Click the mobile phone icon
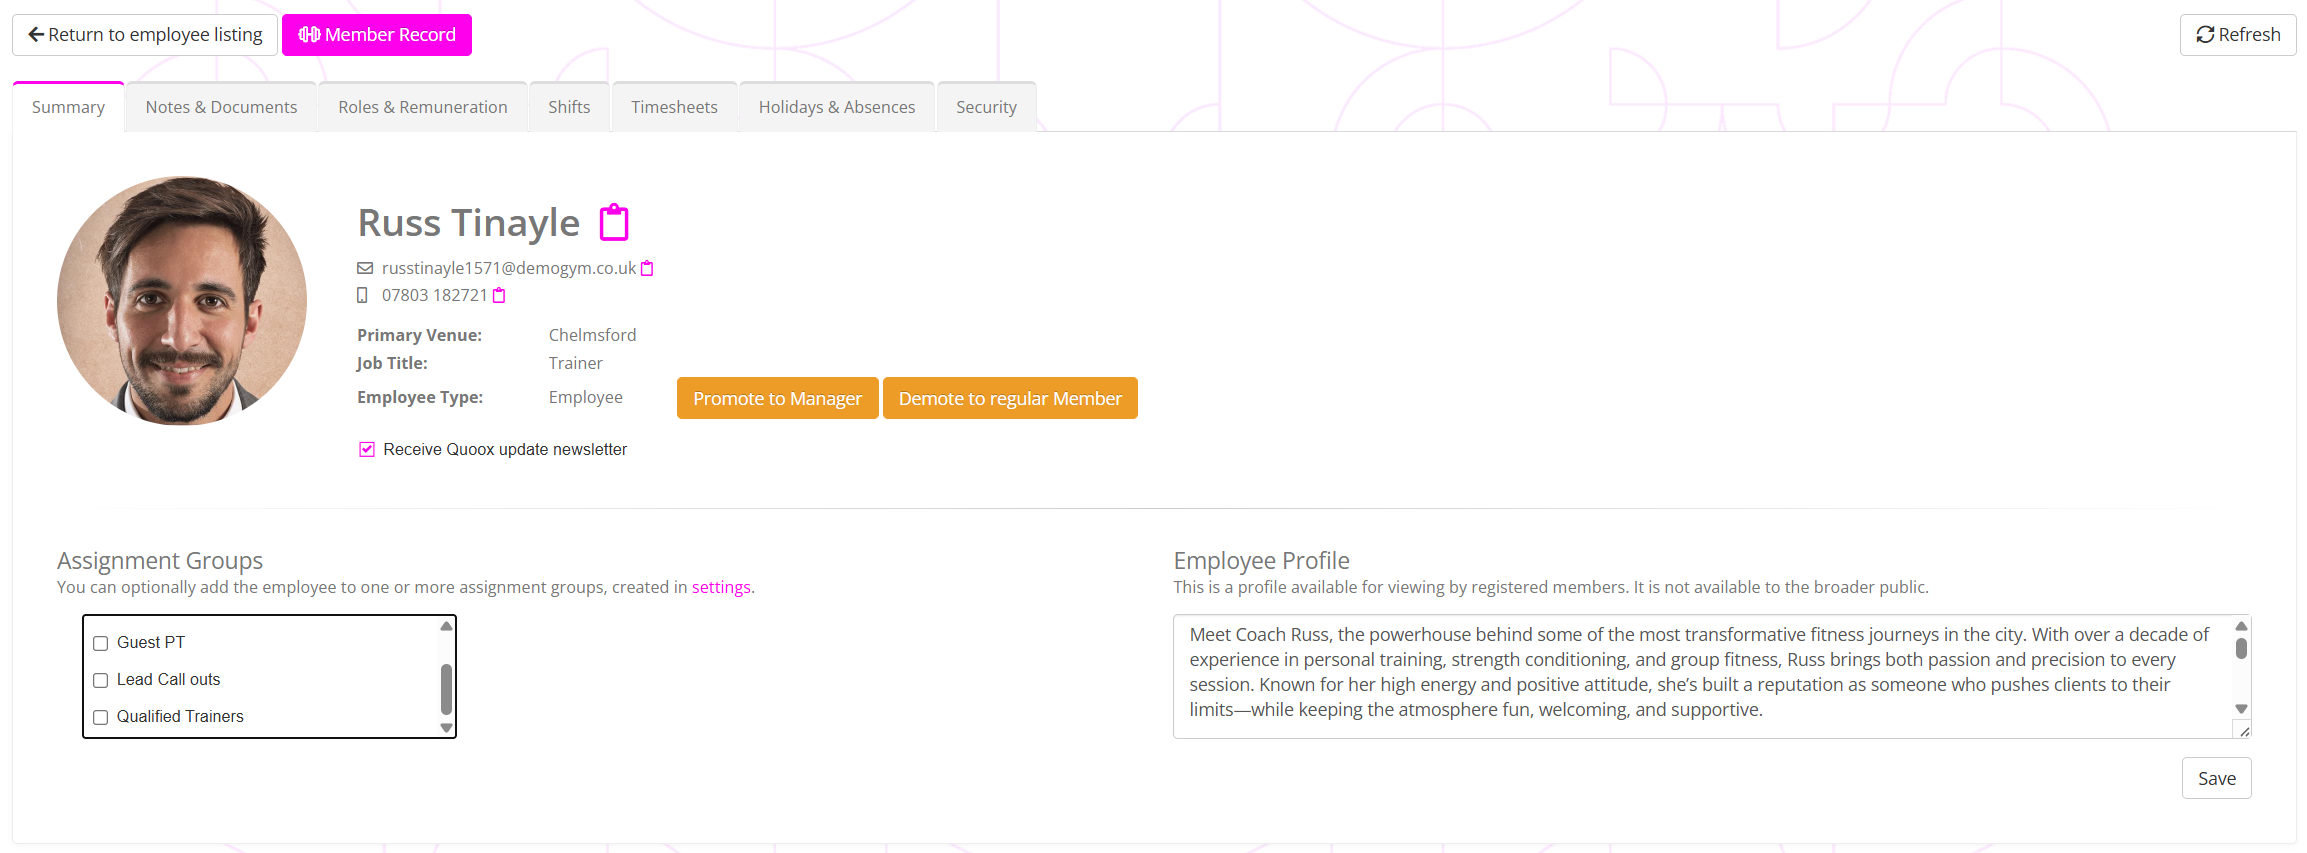The height and width of the screenshot is (853, 2307). 362,295
